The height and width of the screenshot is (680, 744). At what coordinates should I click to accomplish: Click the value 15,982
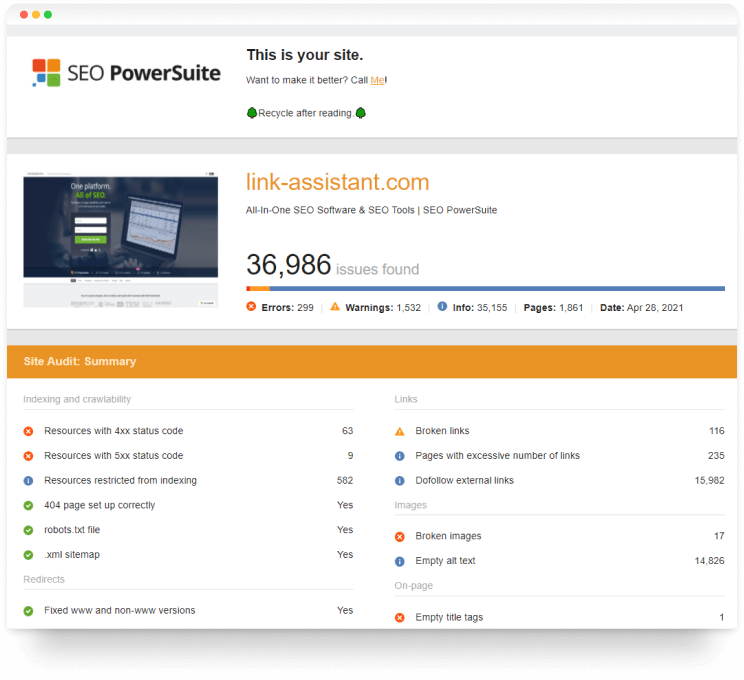click(709, 480)
